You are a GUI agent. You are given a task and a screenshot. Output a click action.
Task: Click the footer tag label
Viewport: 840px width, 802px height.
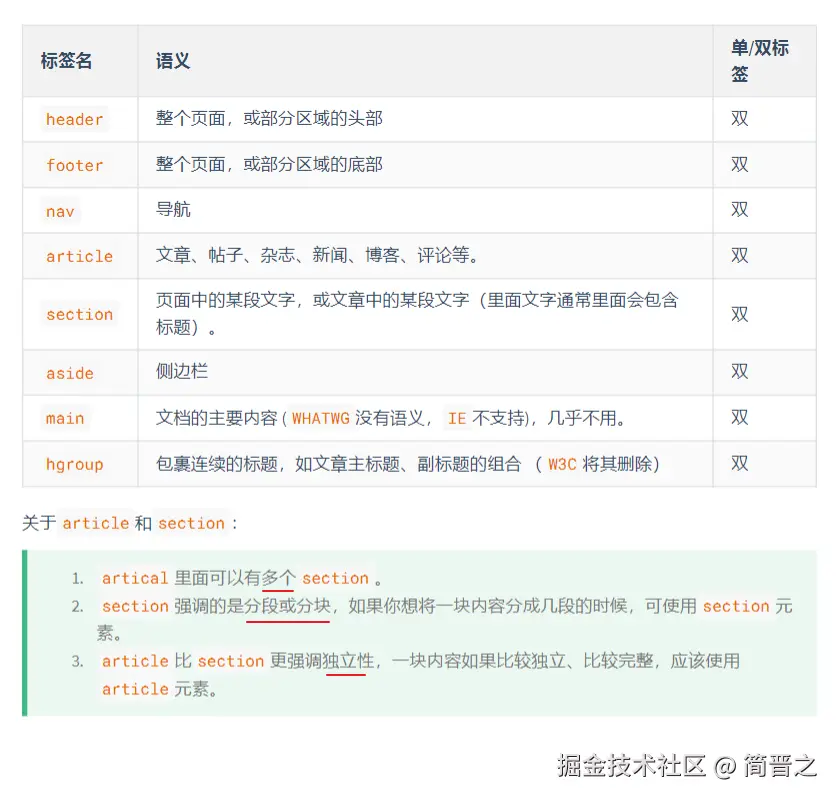(75, 165)
